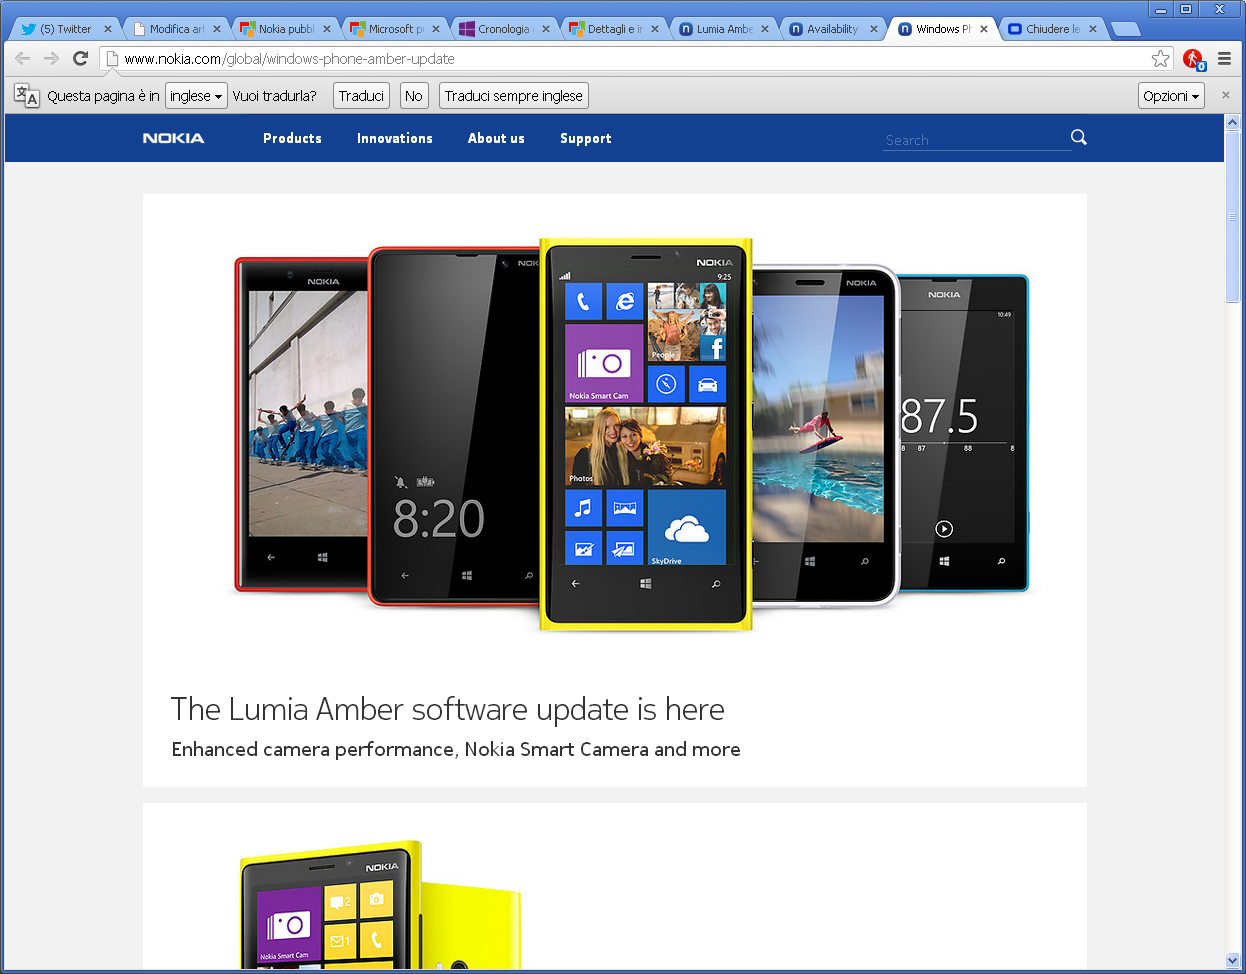The image size is (1246, 974).
Task: Bookmark page using the star icon
Action: [1160, 59]
